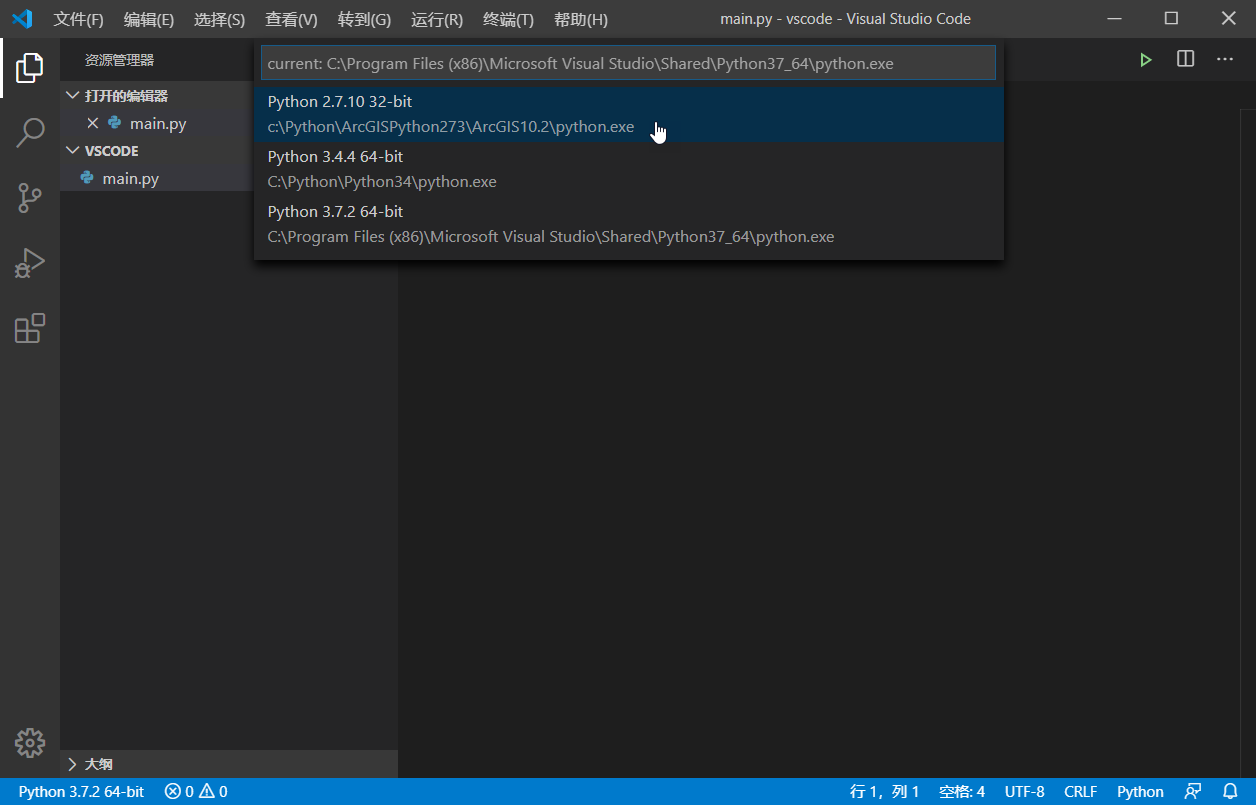Click CRLF line ending in status bar

[x=1081, y=791]
